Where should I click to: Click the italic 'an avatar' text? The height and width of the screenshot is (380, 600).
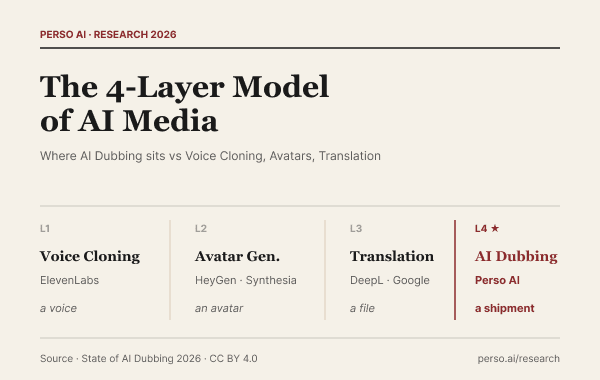pos(219,308)
